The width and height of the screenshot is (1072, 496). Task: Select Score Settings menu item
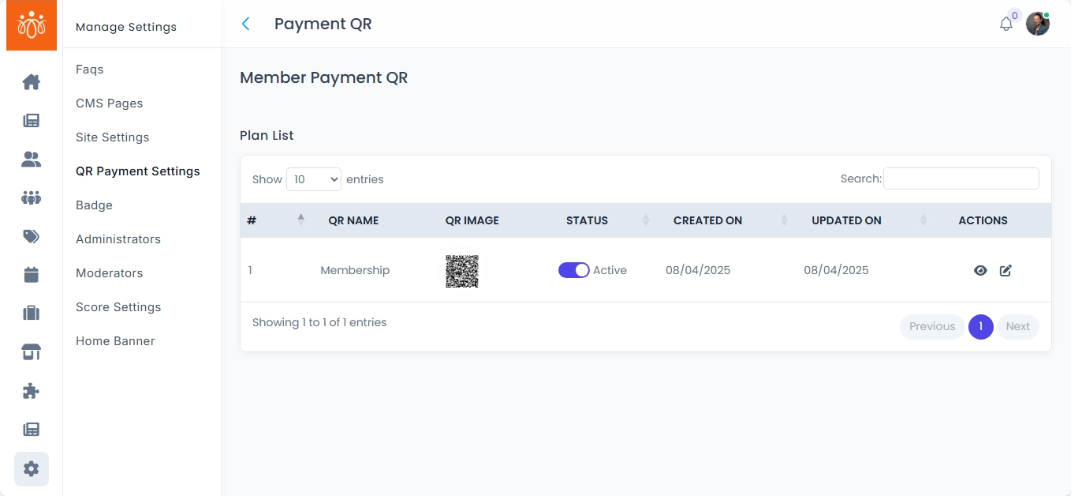[x=118, y=307]
